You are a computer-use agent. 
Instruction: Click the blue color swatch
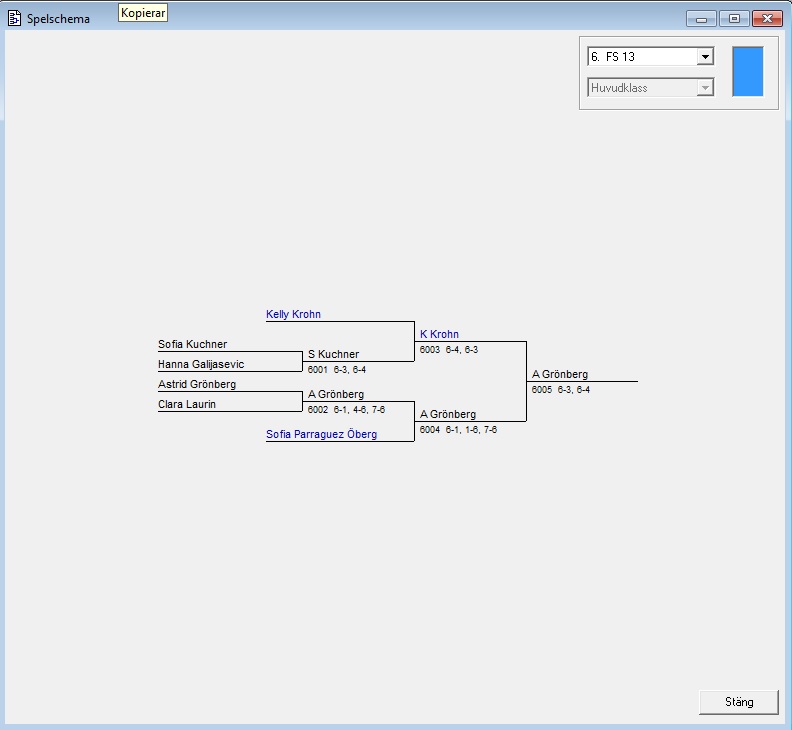[x=747, y=71]
